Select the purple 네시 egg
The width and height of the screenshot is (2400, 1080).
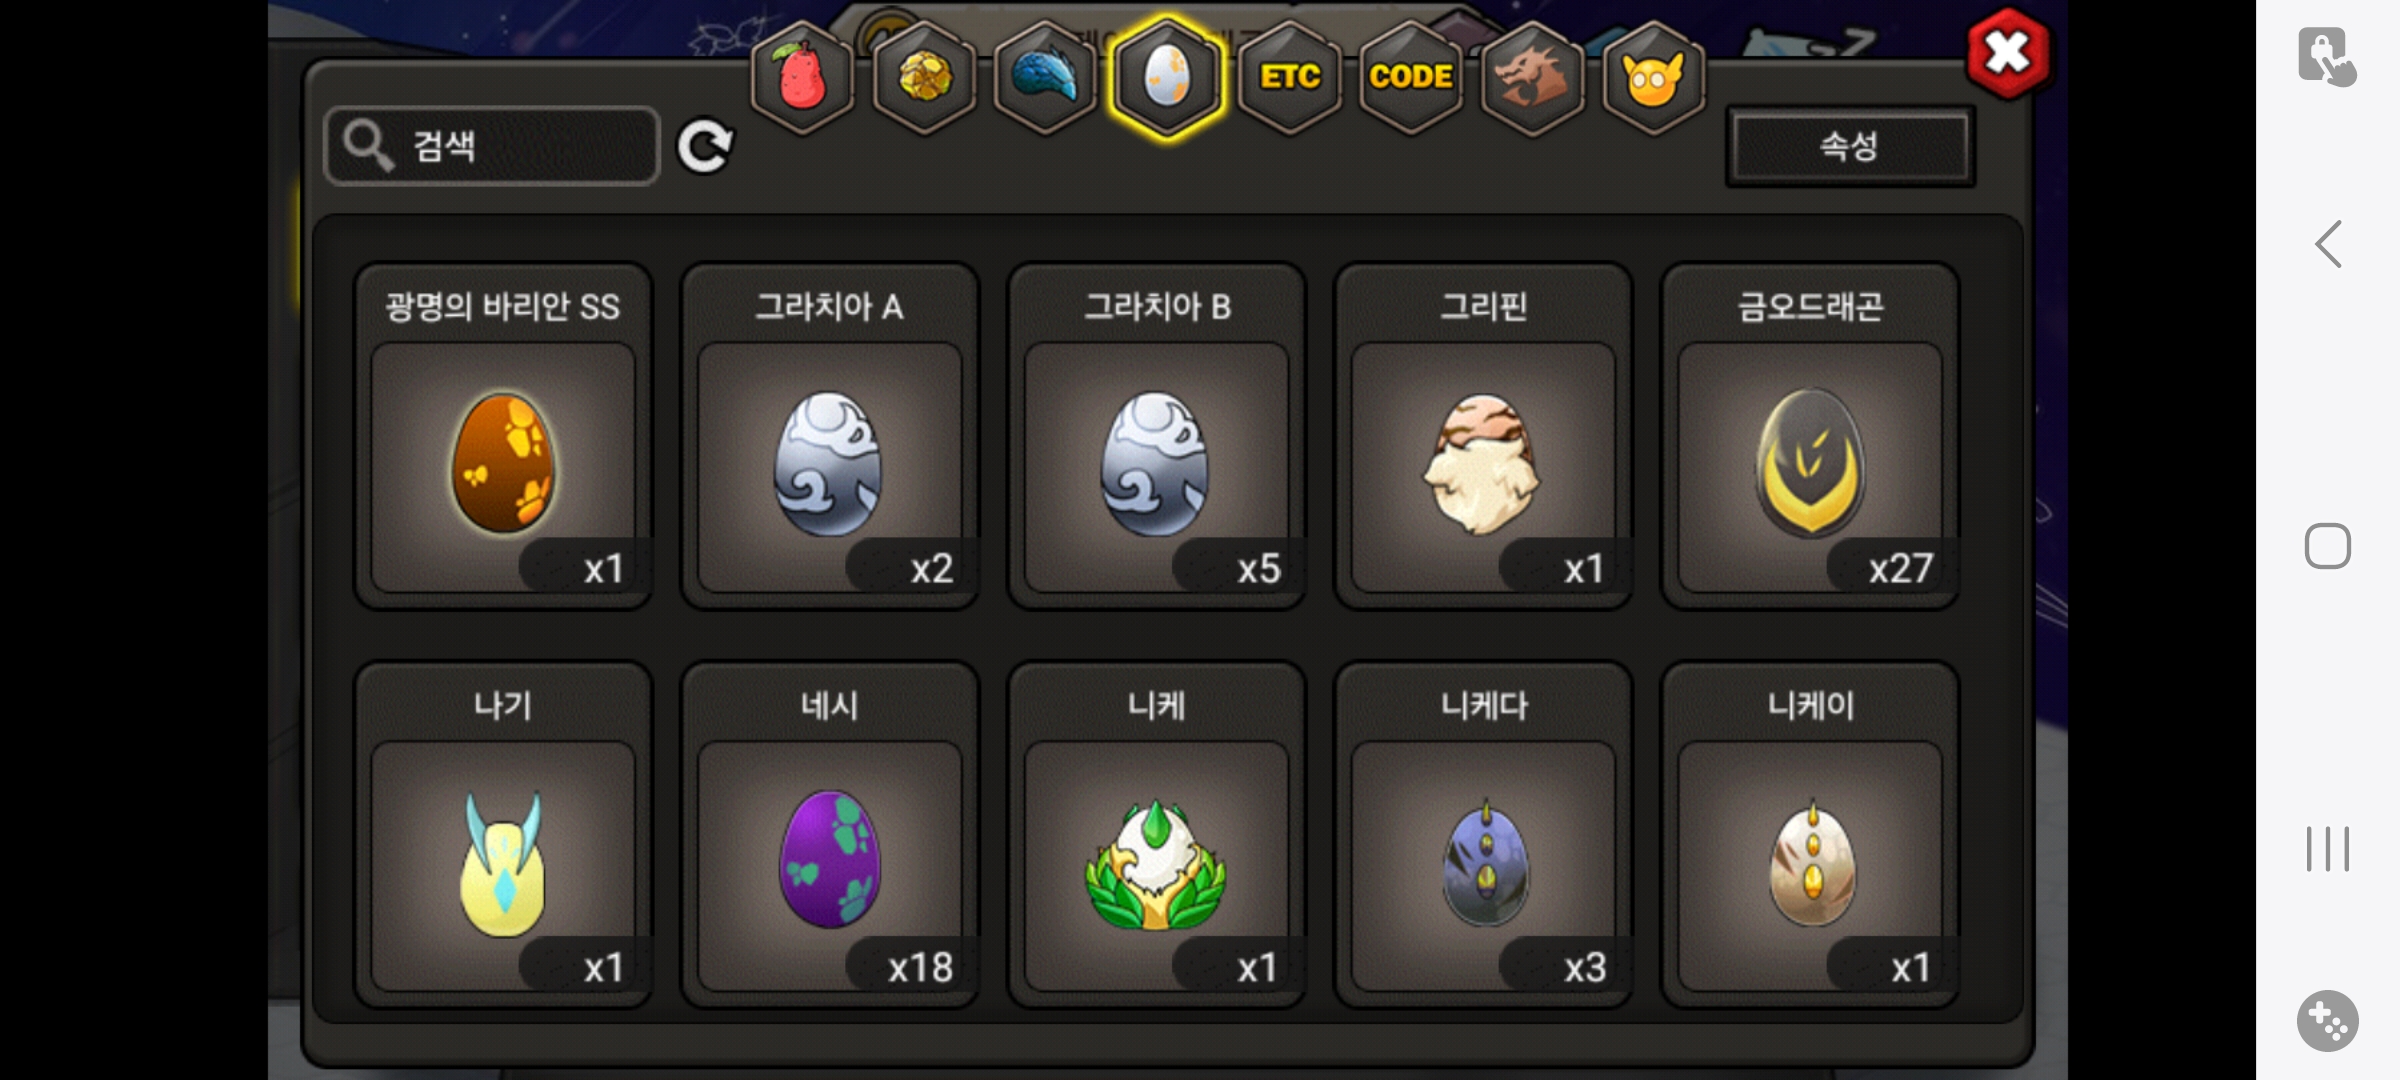tap(830, 834)
